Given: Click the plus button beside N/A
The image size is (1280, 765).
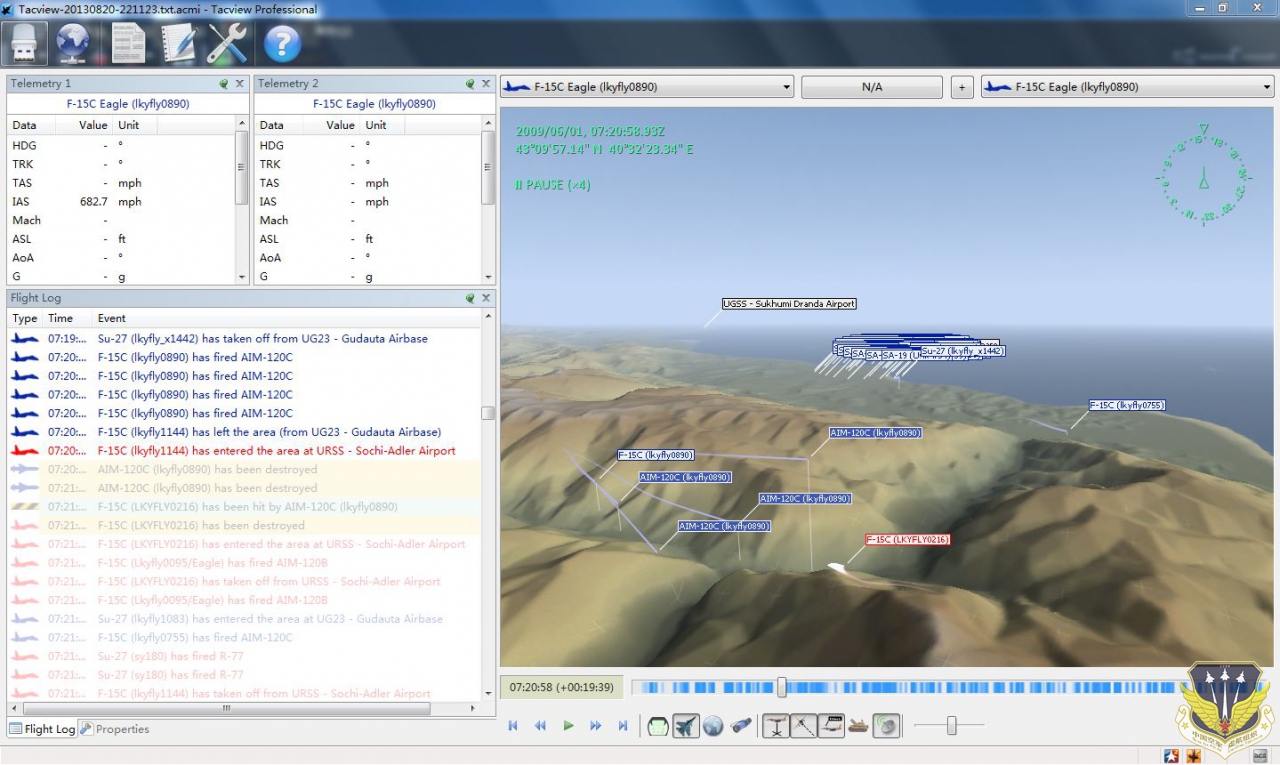Looking at the screenshot, I should point(962,87).
